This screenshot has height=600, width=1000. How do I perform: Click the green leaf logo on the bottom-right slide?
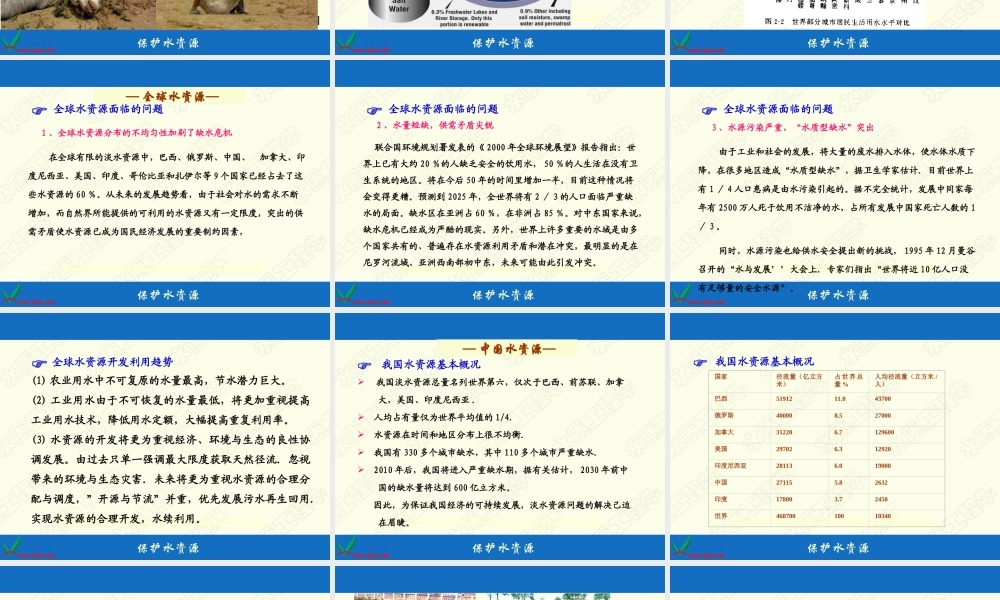click(x=682, y=548)
